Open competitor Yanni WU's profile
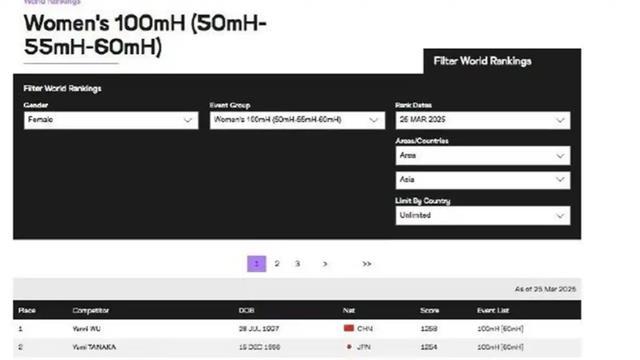This screenshot has width=640, height=360. [87, 329]
